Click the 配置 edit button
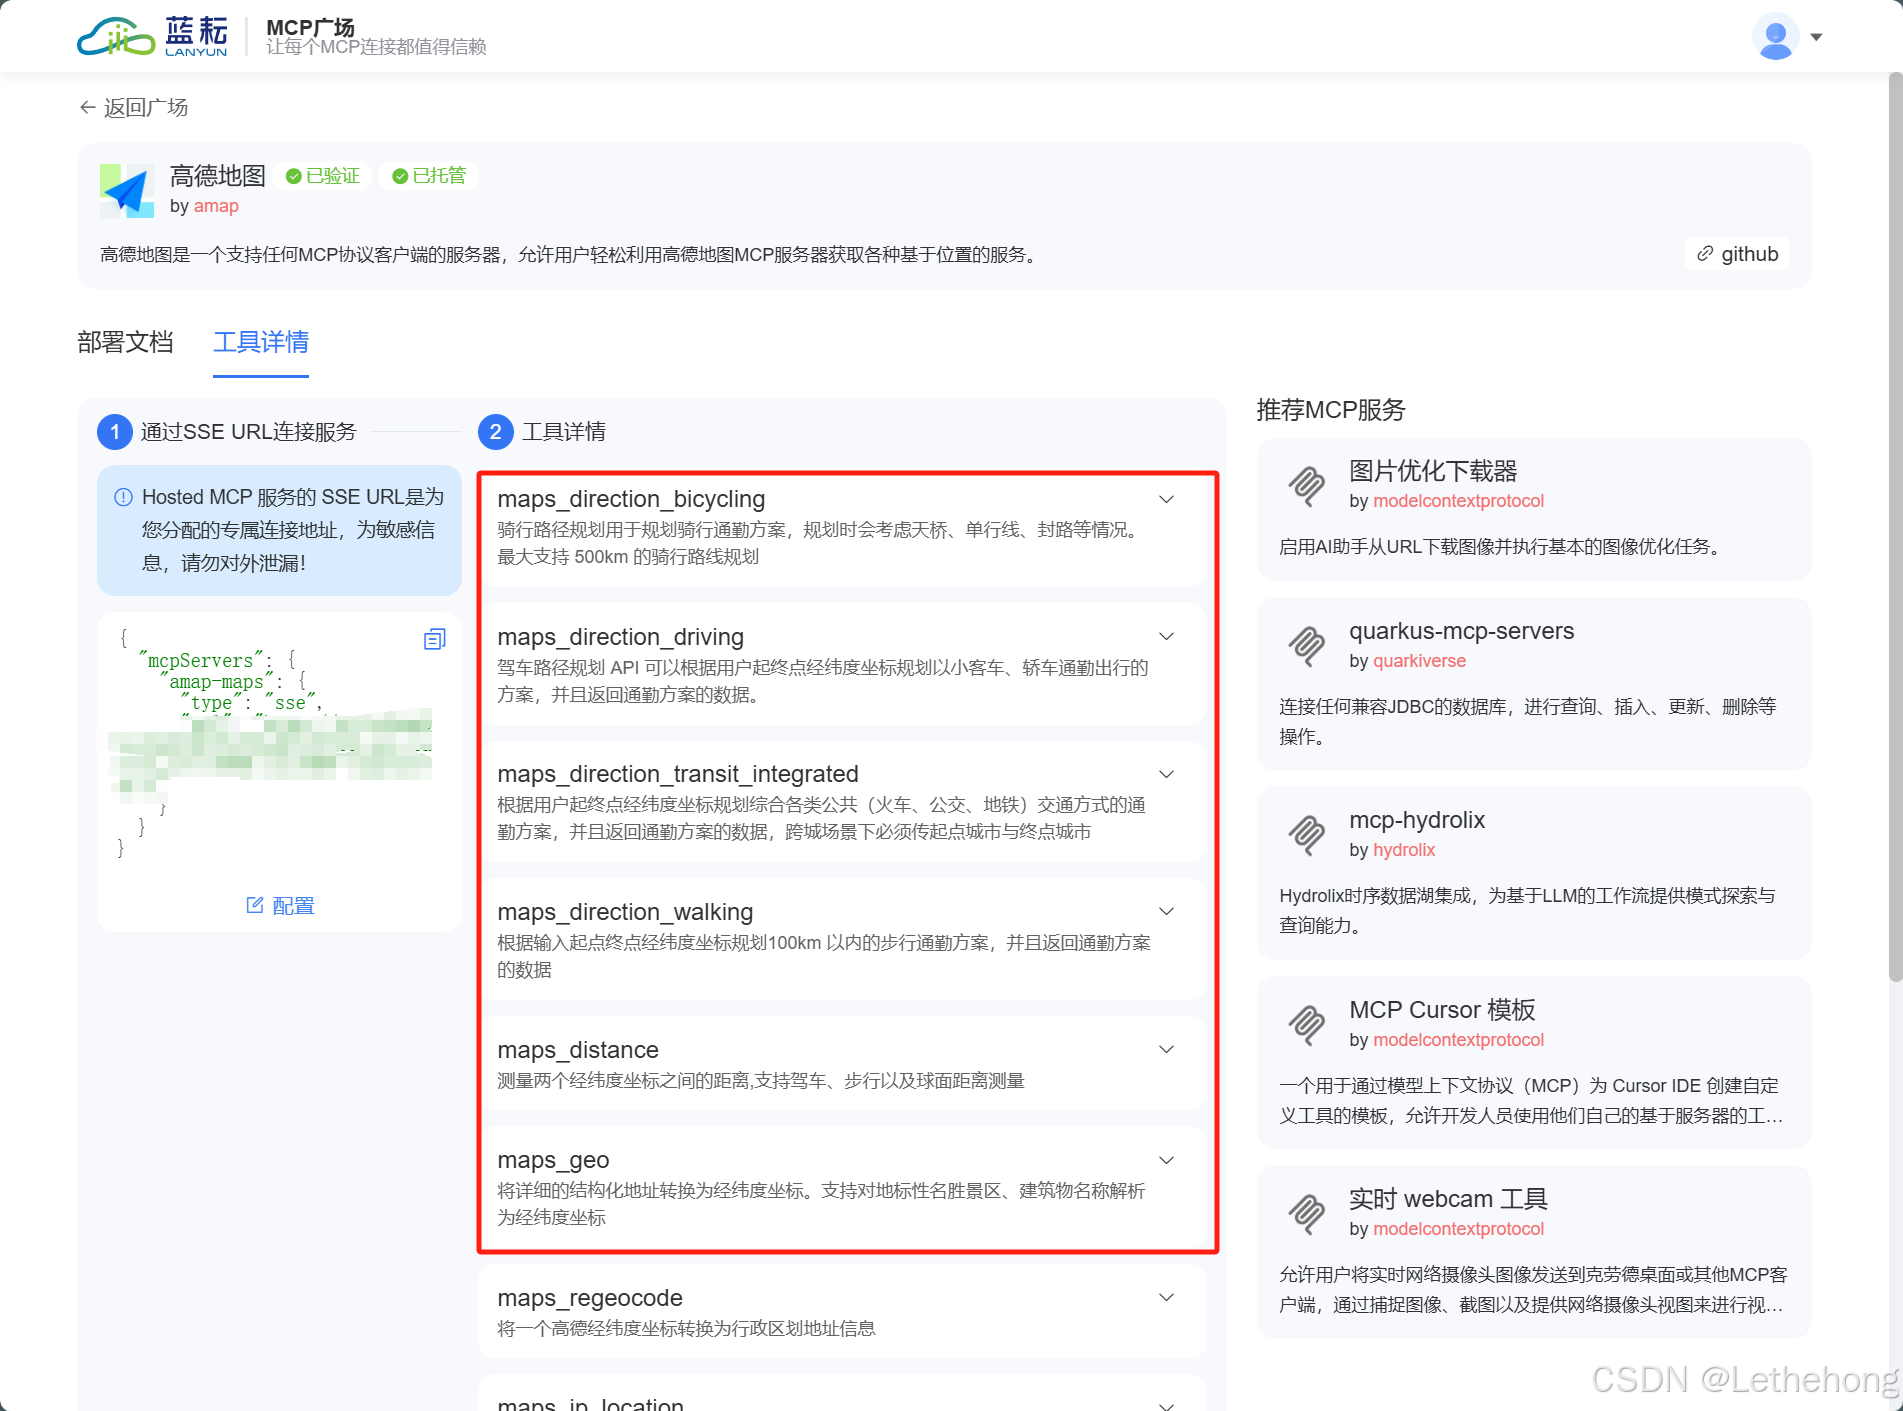 280,905
